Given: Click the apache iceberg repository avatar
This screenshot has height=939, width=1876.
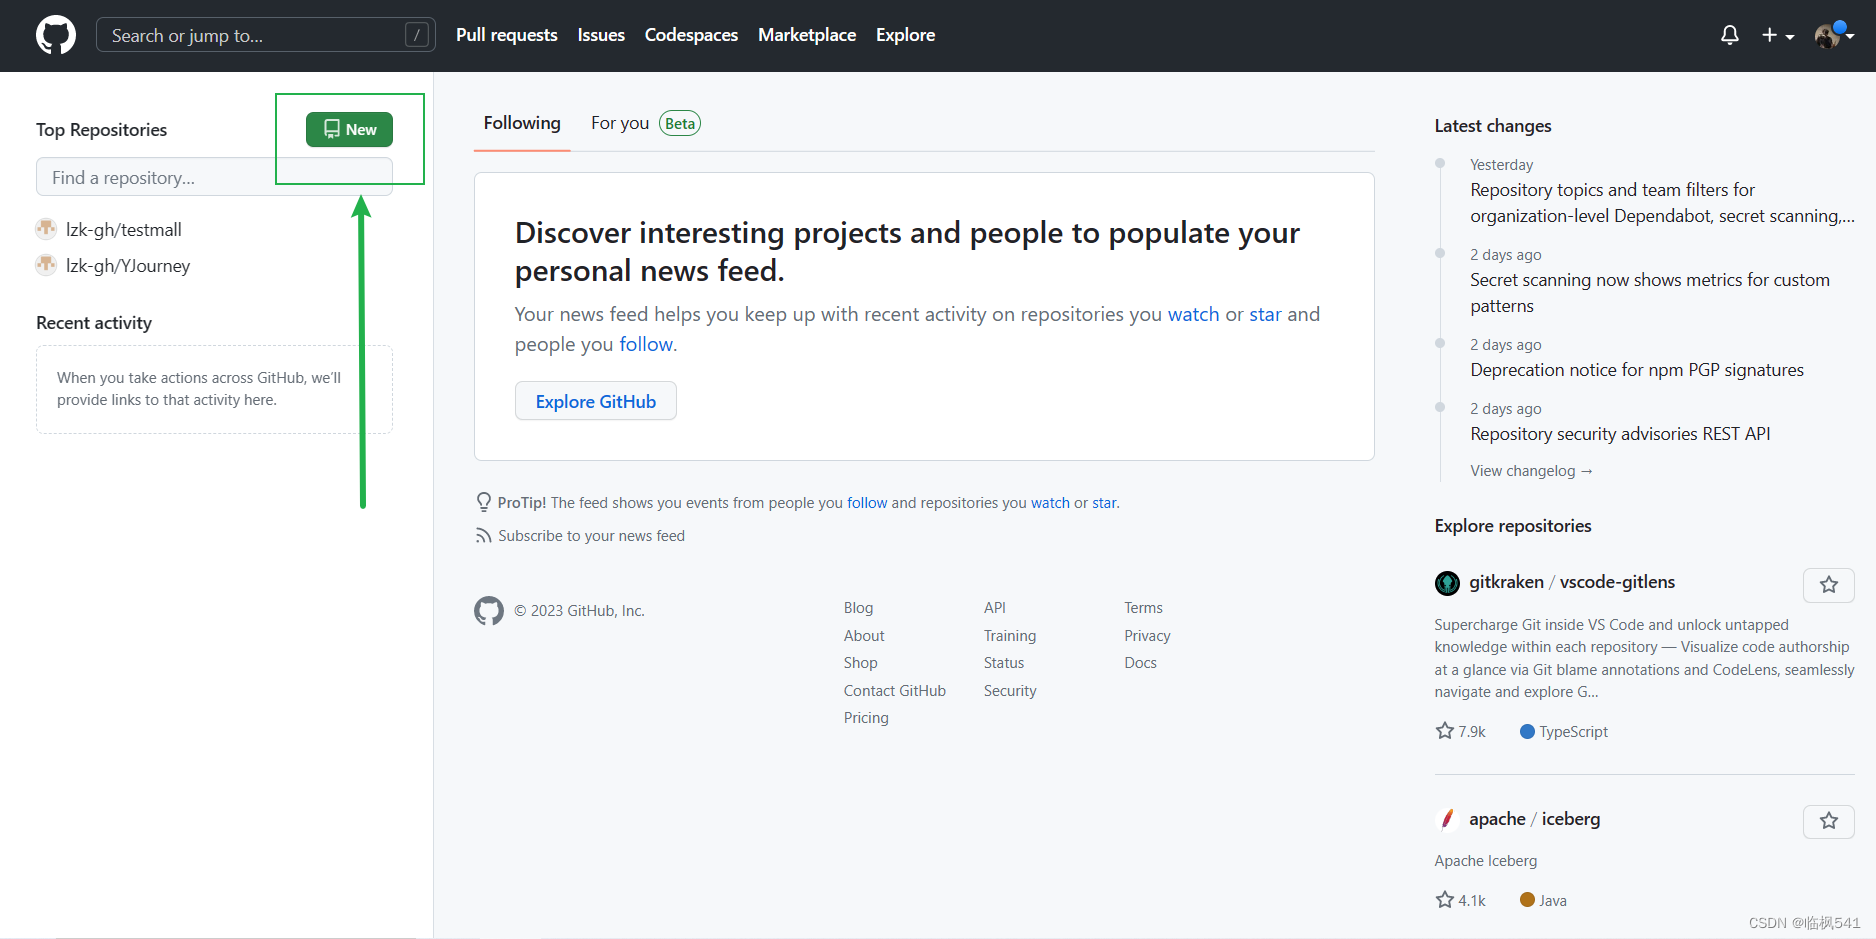Looking at the screenshot, I should click(1447, 819).
